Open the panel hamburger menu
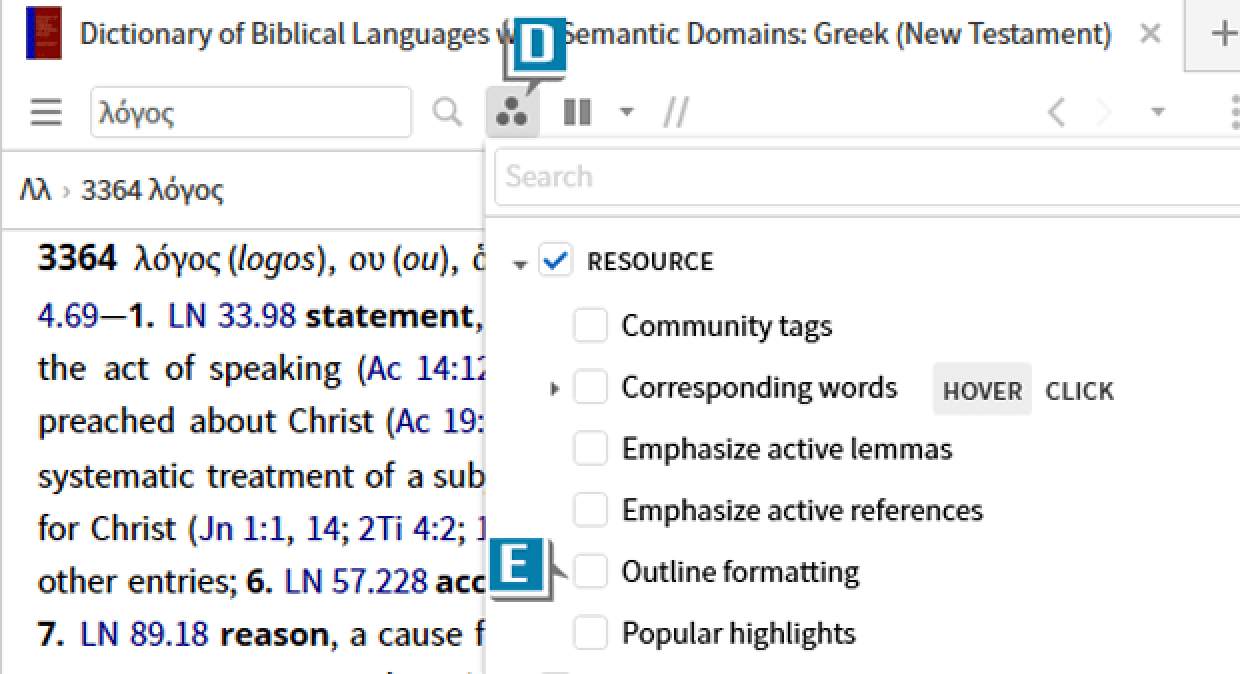 (x=46, y=112)
